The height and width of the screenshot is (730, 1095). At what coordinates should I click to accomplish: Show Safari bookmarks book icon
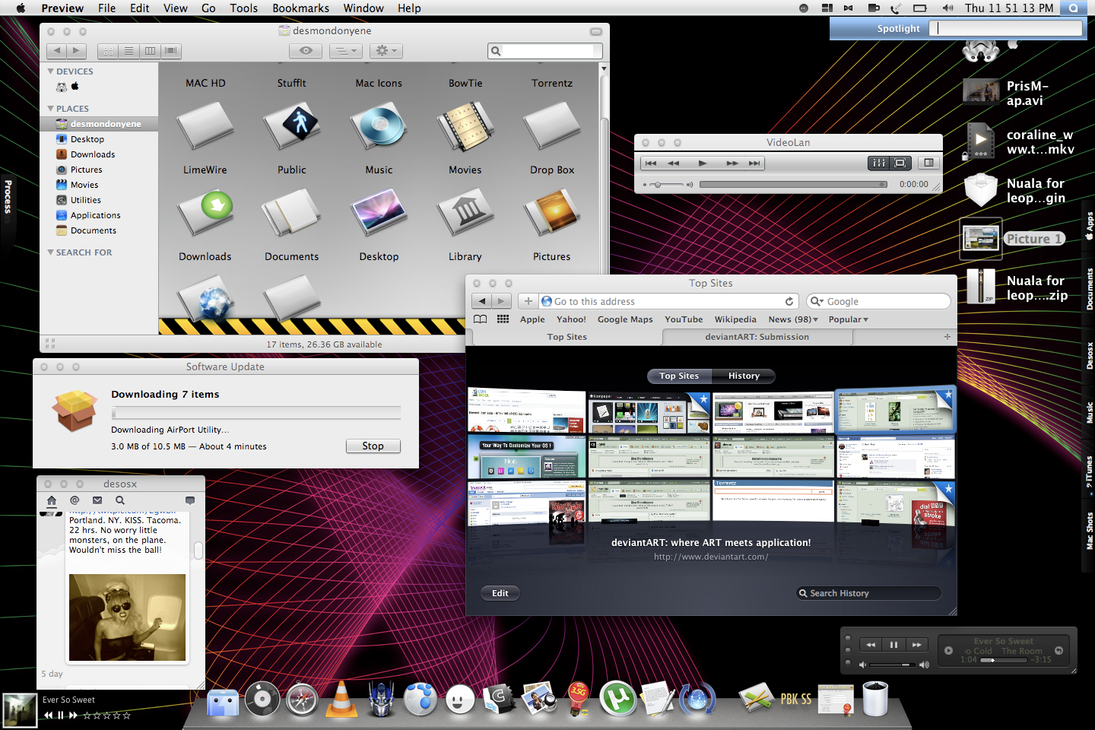480,319
